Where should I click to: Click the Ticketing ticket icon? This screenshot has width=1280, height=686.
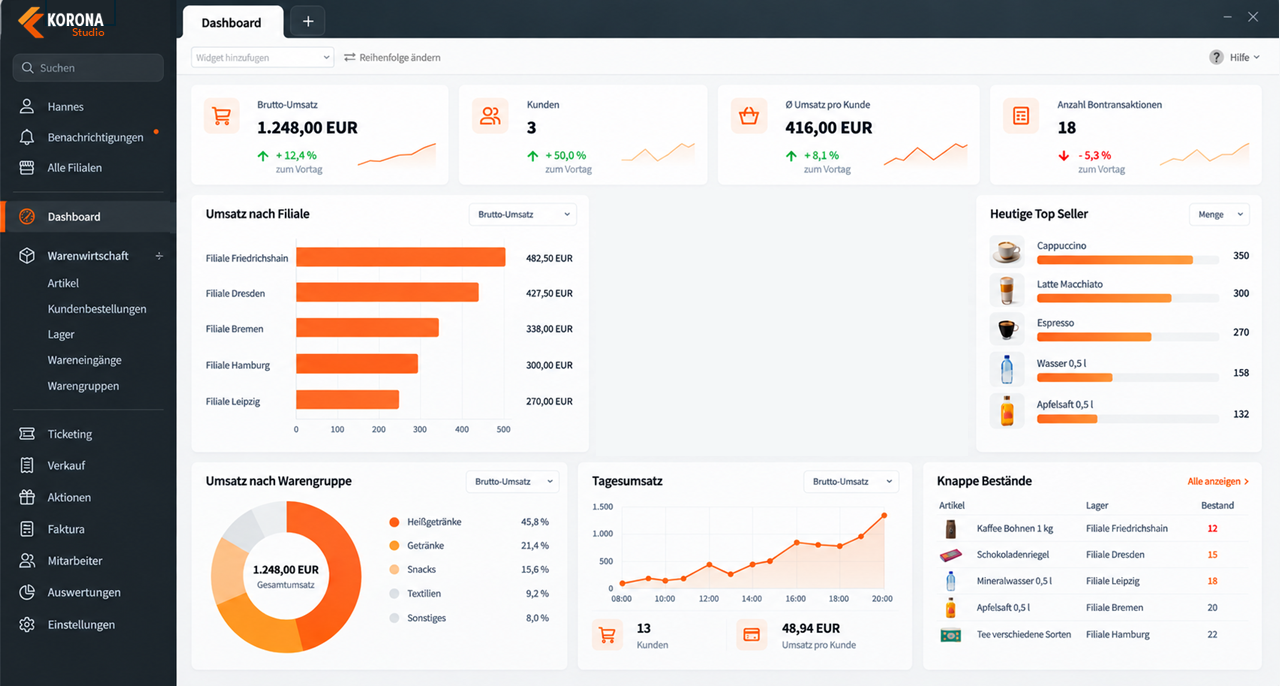click(x=27, y=434)
